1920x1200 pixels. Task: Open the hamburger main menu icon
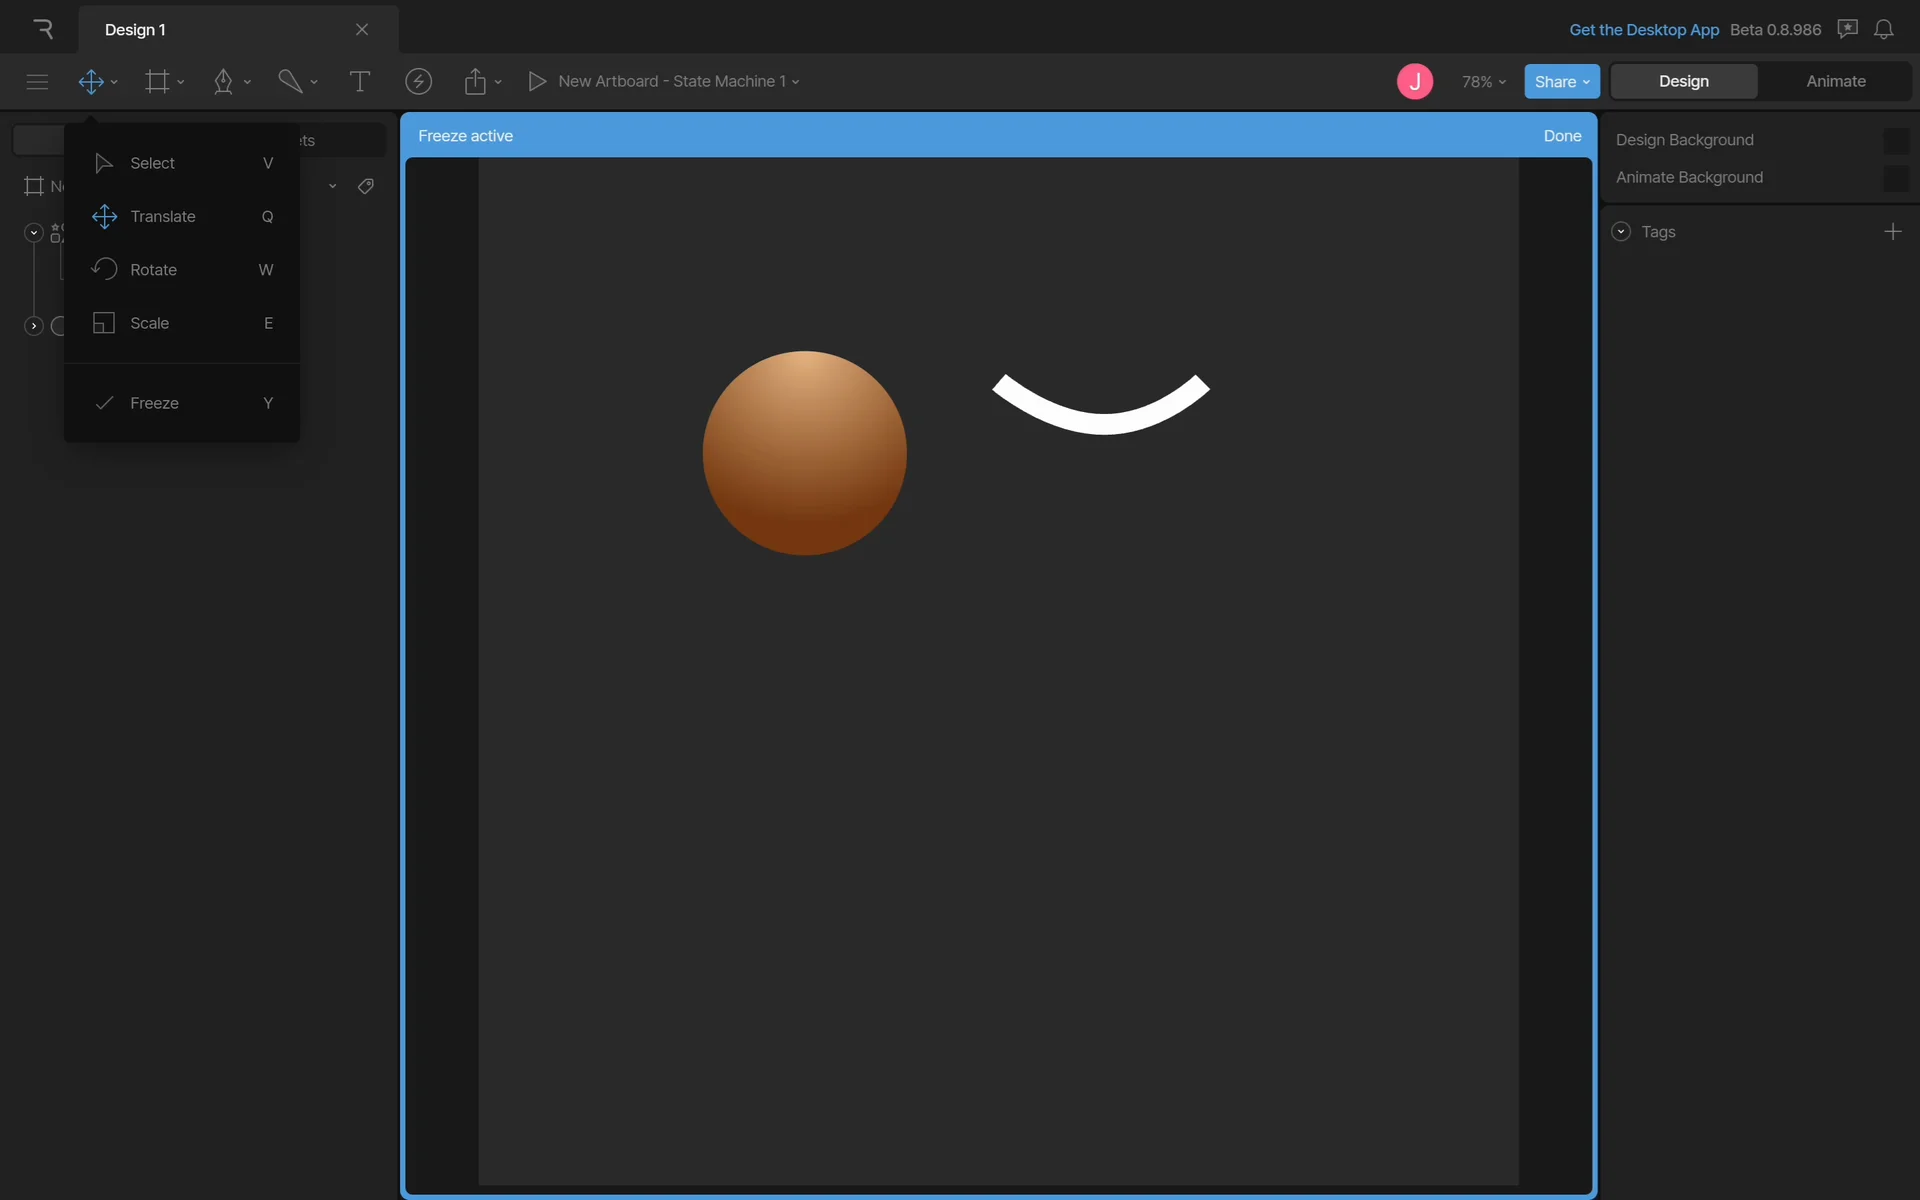(37, 82)
